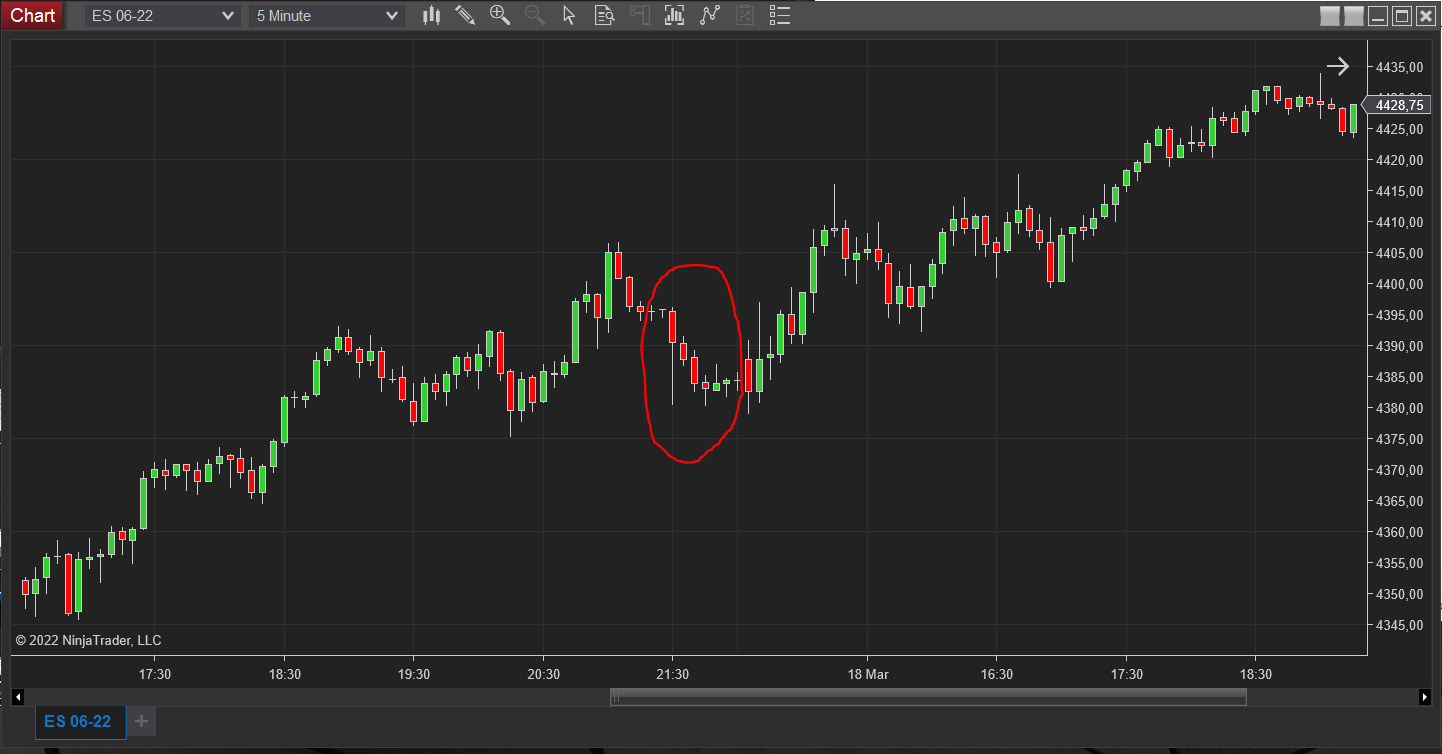Click the 4390,00 price axis label
This screenshot has height=754, width=1442.
(x=1399, y=346)
